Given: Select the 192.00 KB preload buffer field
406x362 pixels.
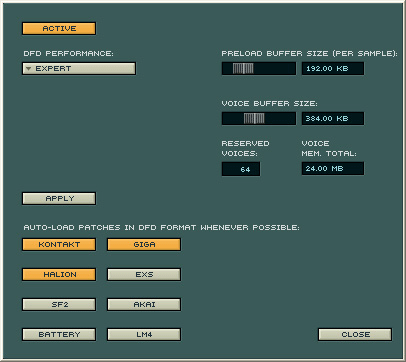Looking at the screenshot, I should (x=333, y=68).
